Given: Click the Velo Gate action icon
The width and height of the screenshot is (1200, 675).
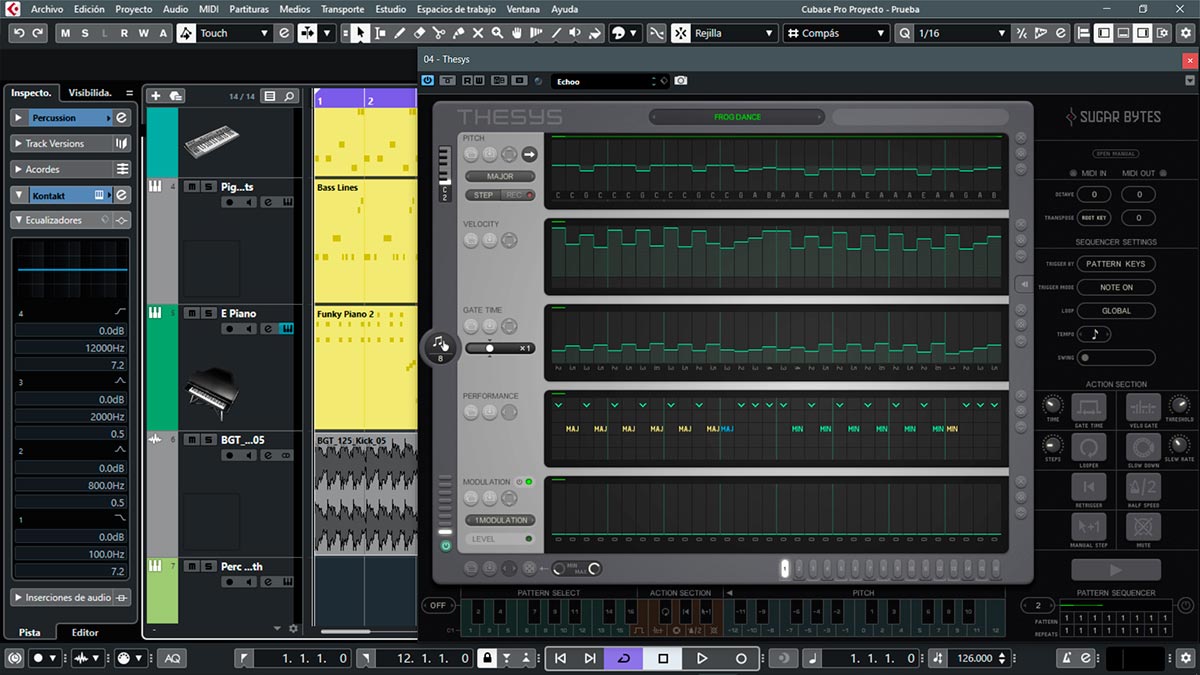Looking at the screenshot, I should click(1143, 406).
